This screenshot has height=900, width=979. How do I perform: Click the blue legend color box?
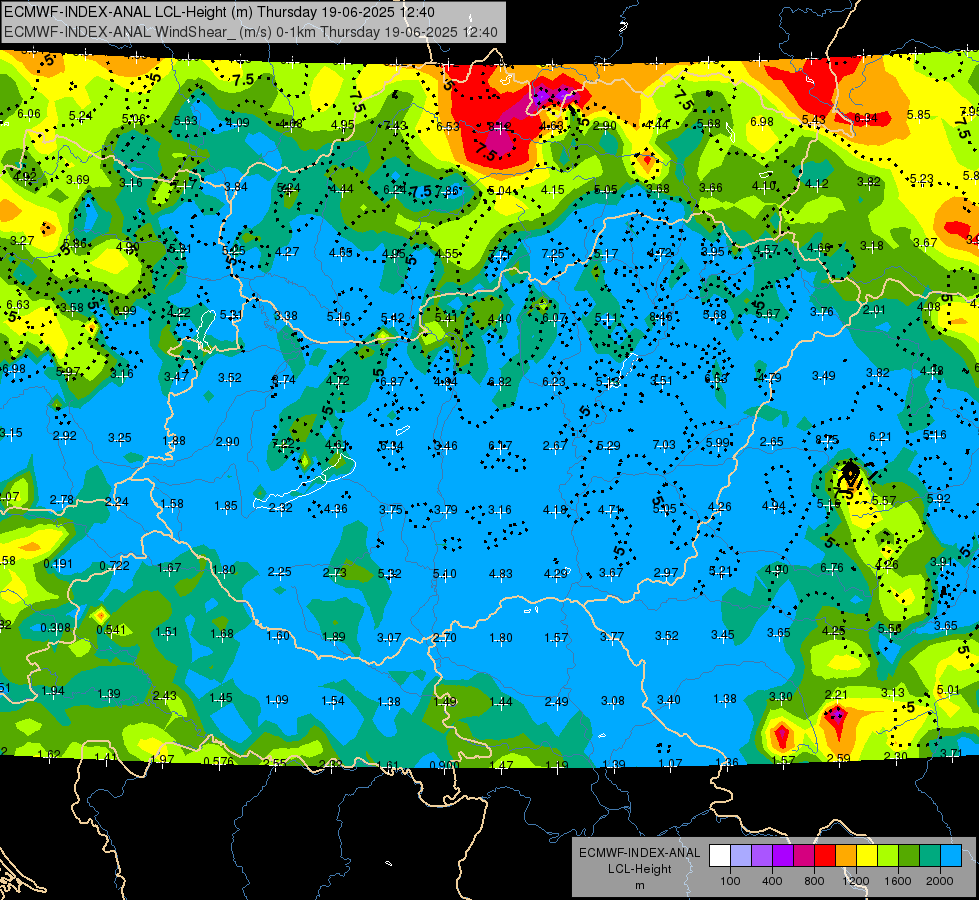pos(950,855)
